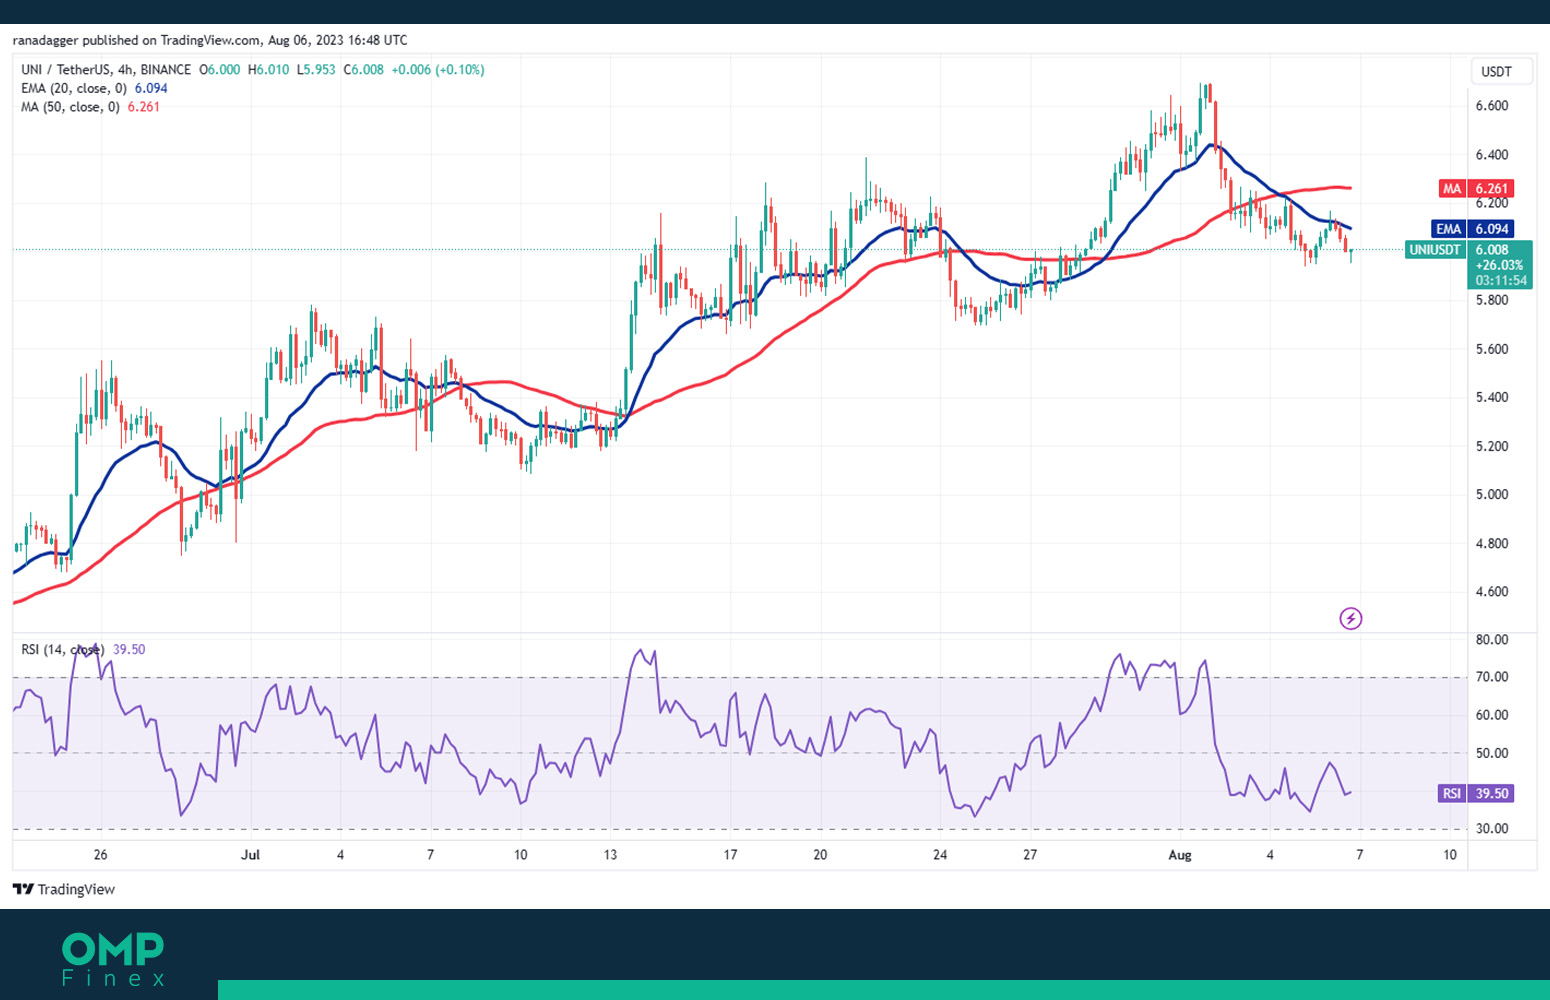Click the O6.000 open value in header

pyautogui.click(x=220, y=70)
